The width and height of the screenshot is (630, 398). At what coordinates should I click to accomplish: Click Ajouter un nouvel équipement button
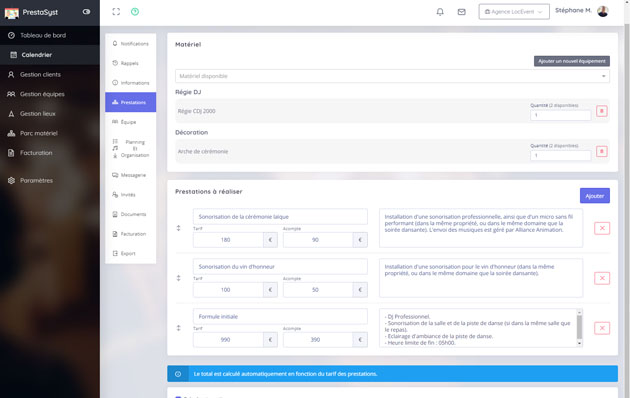point(572,61)
